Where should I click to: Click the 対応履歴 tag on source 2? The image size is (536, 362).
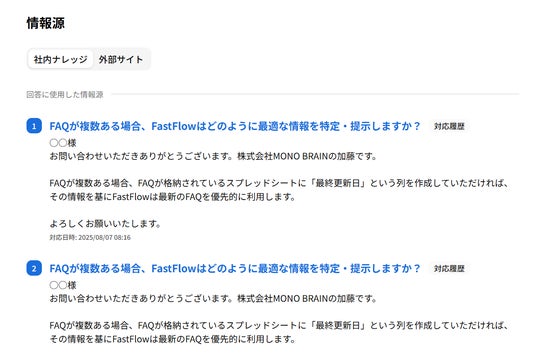pos(449,268)
